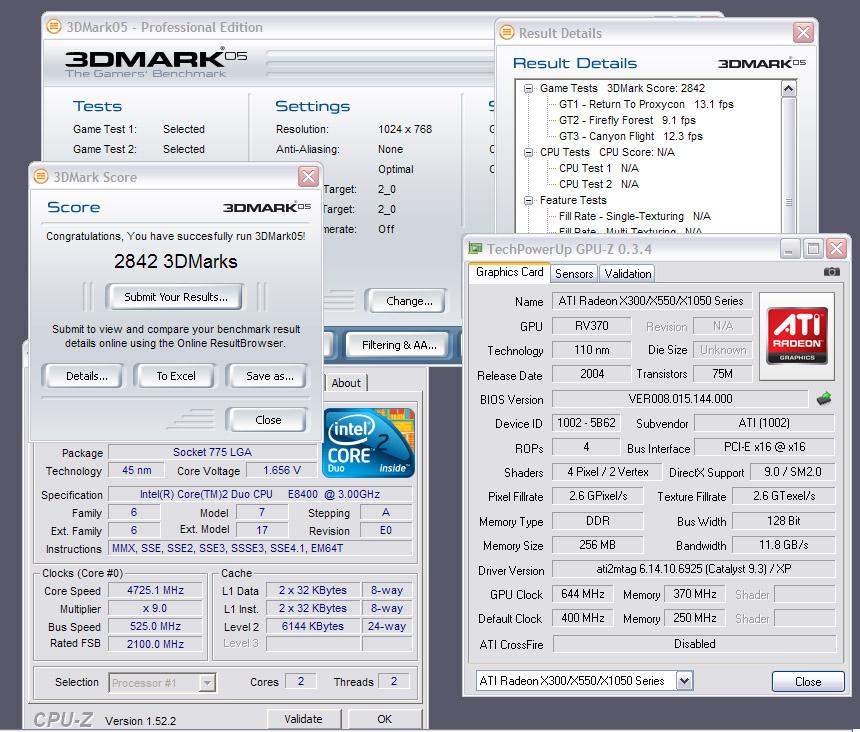The width and height of the screenshot is (860, 732).
Task: Click the Intel Core 2 Duo logo in CPU-Z
Action: point(369,442)
